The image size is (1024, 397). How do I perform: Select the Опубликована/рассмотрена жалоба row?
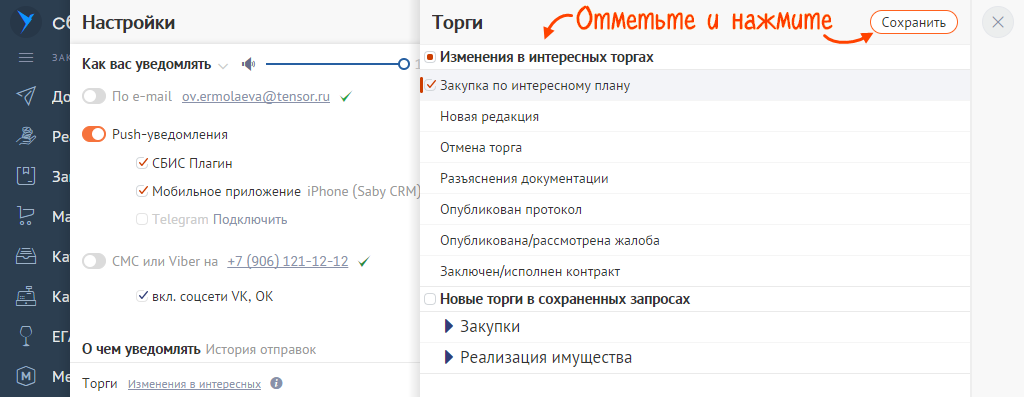pos(695,240)
